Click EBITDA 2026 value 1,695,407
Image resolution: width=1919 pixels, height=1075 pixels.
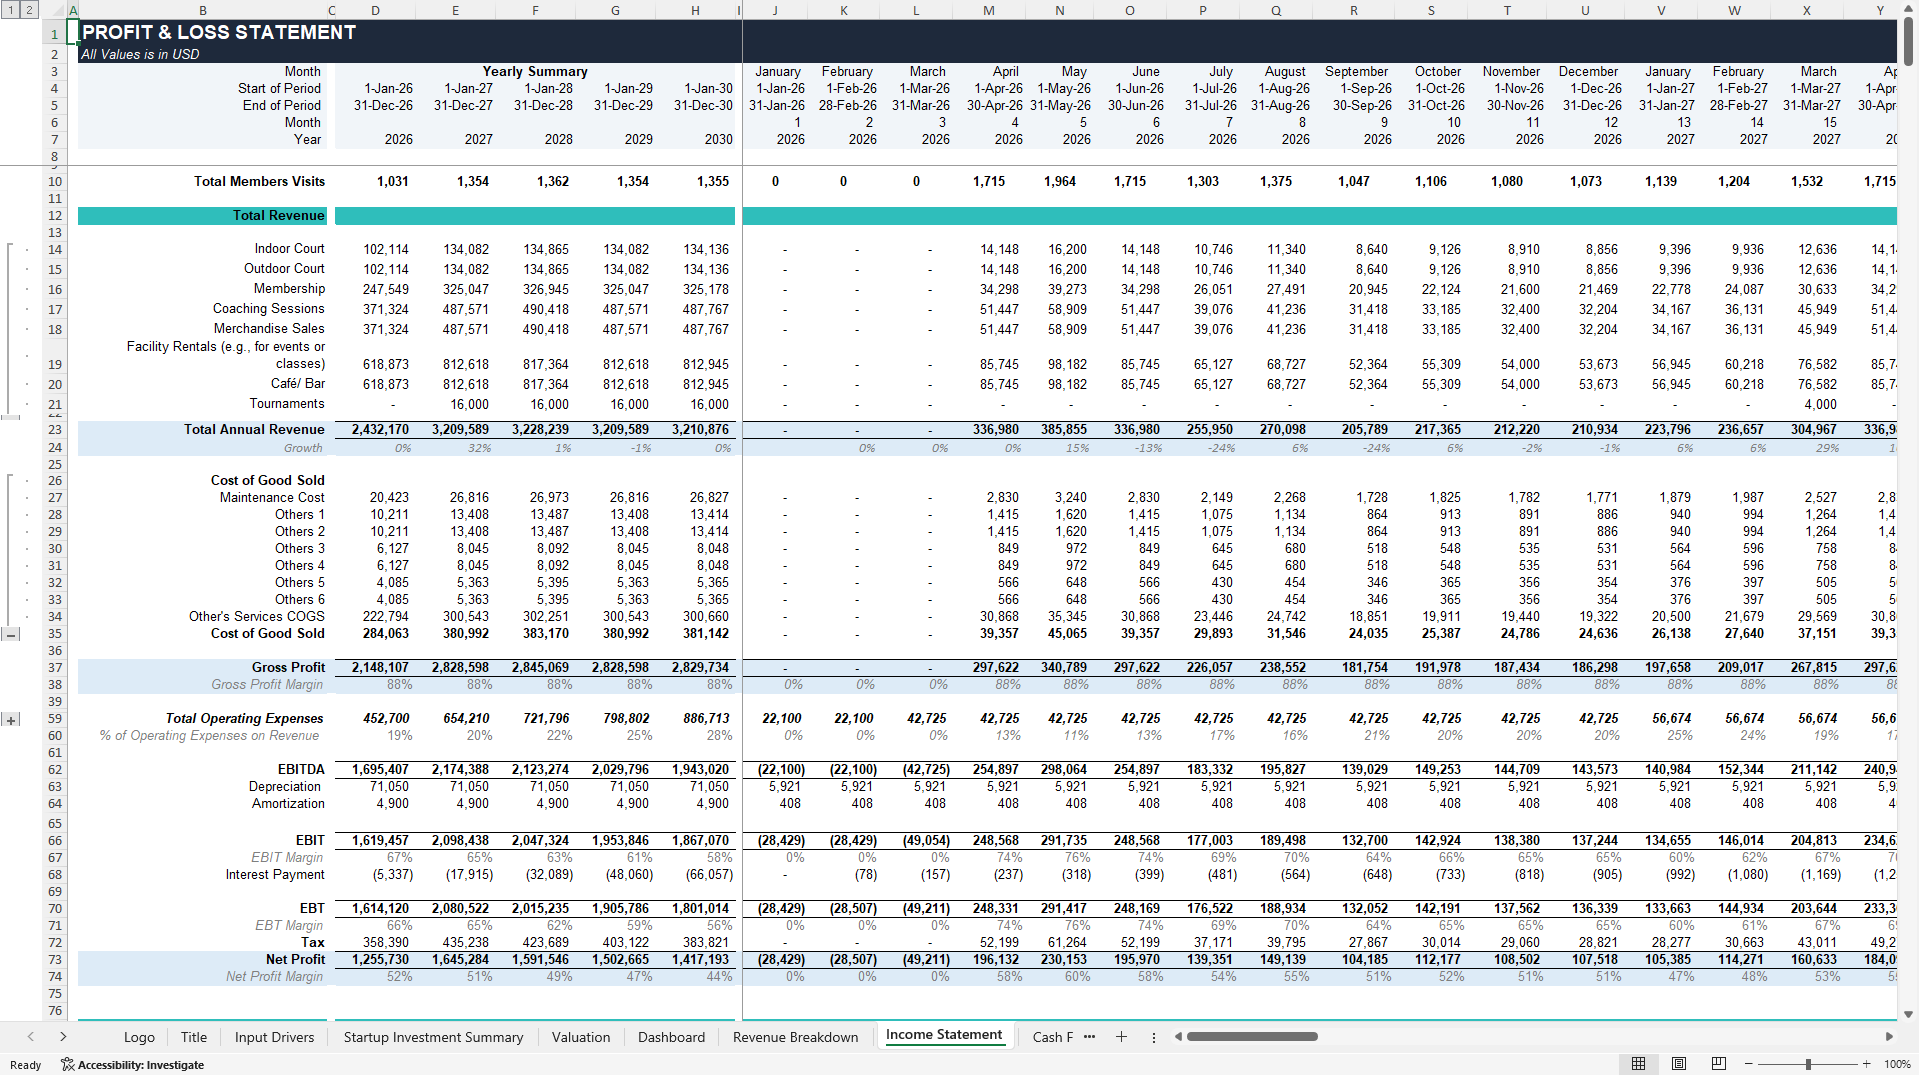coord(380,770)
